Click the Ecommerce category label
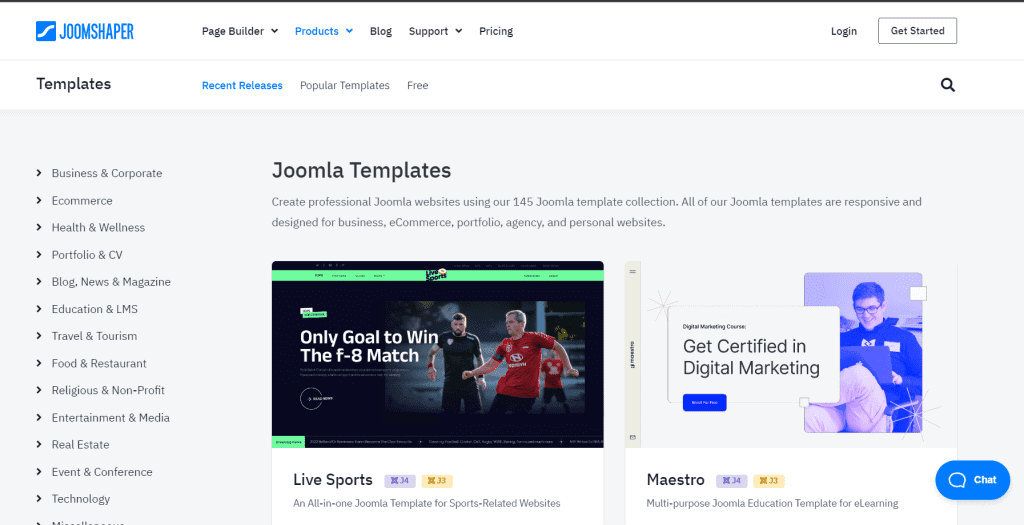This screenshot has height=525, width=1024. point(82,200)
